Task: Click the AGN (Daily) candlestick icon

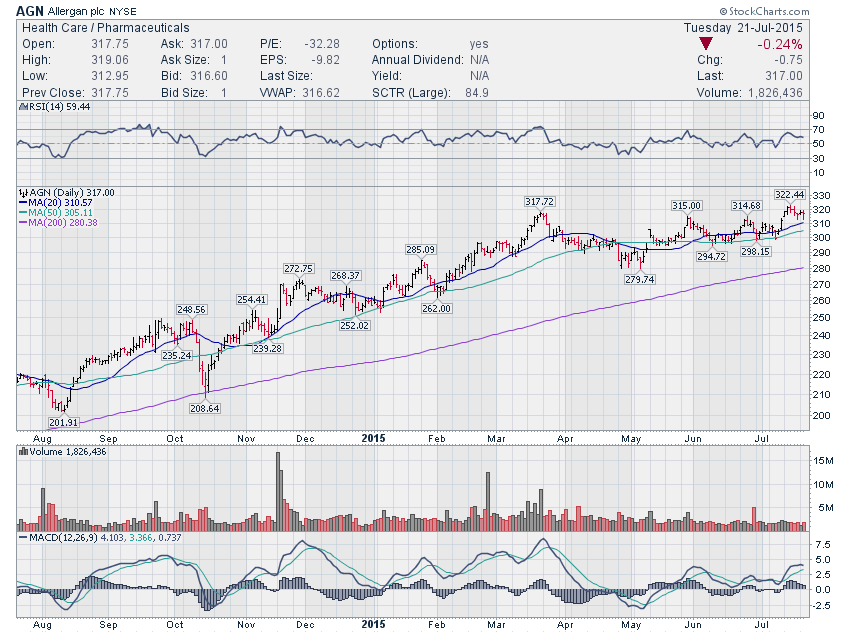Action: click(x=23, y=192)
